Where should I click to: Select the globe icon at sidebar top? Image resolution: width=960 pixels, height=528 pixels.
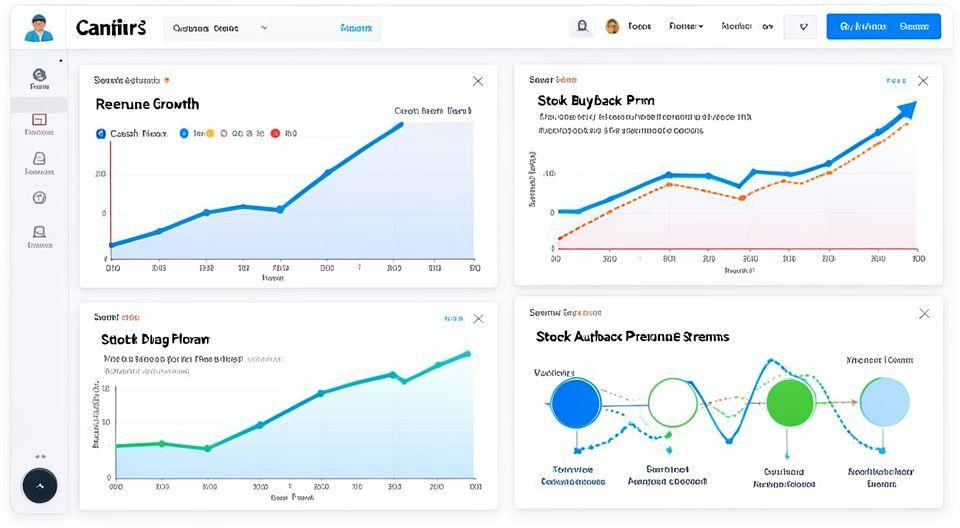39,75
